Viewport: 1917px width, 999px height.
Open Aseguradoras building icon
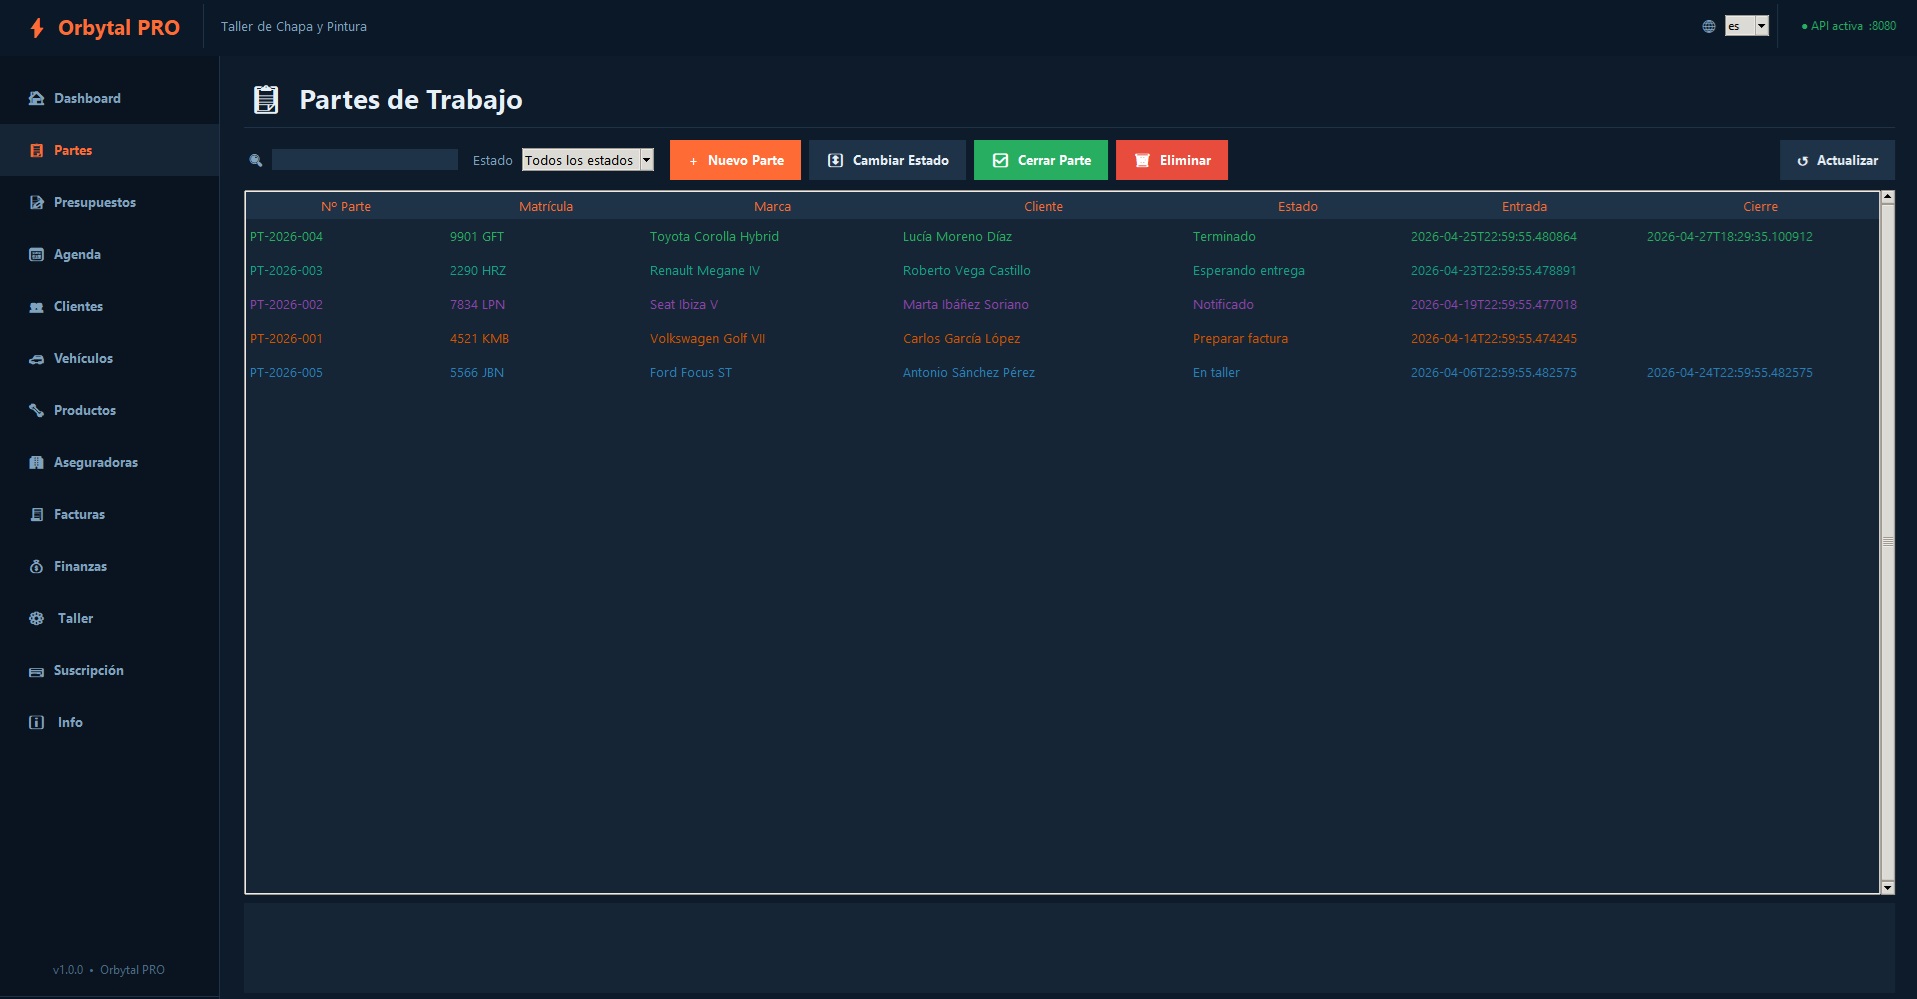pyautogui.click(x=37, y=462)
